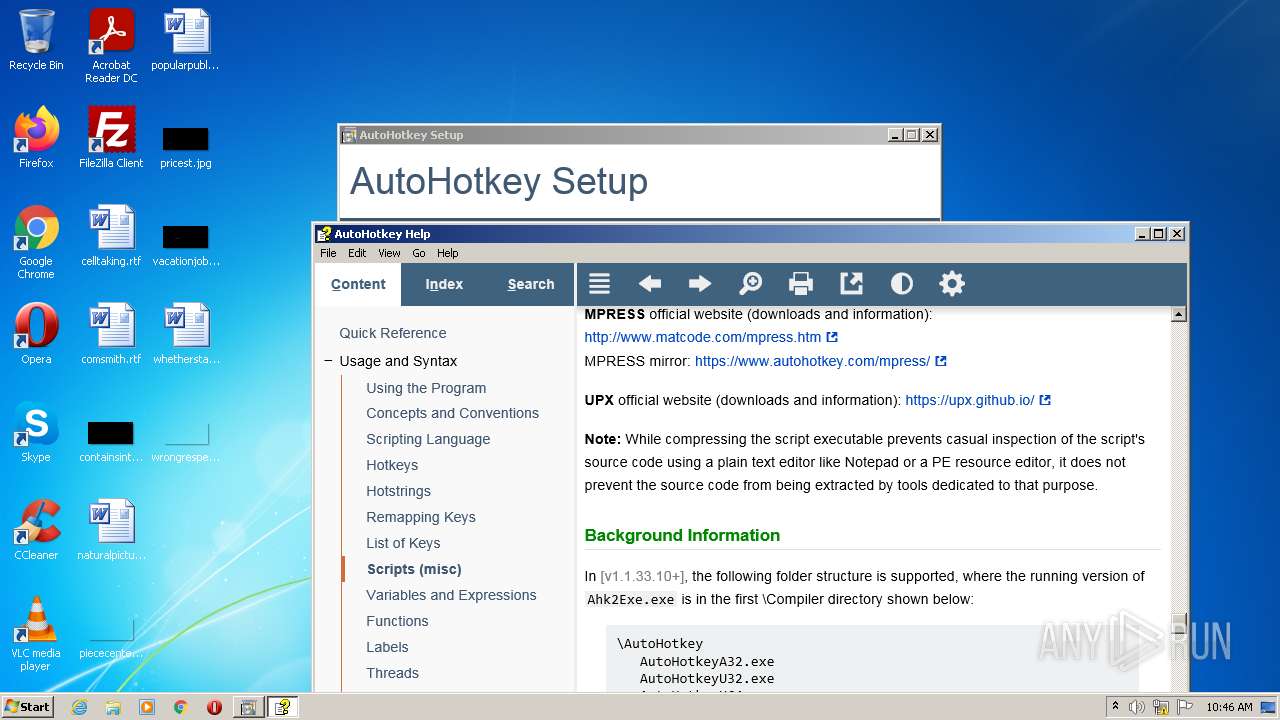
Task: Switch to AutoHotkey Help taskbar button
Action: point(283,707)
